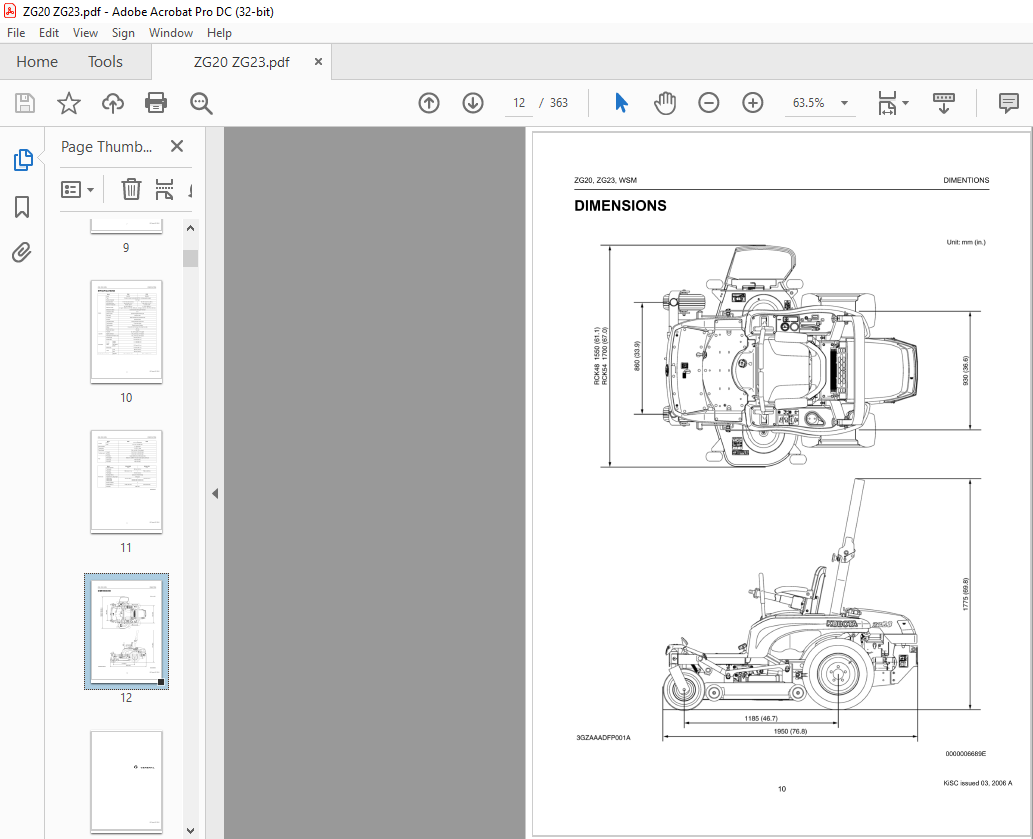This screenshot has height=839, width=1033.
Task: Switch to the Tools tab
Action: coord(105,62)
